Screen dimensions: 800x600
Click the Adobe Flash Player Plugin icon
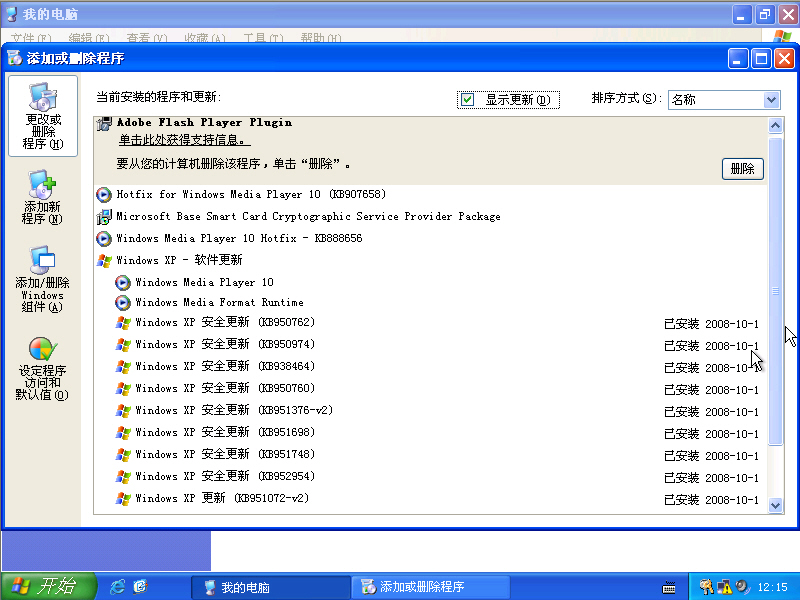[x=104, y=123]
